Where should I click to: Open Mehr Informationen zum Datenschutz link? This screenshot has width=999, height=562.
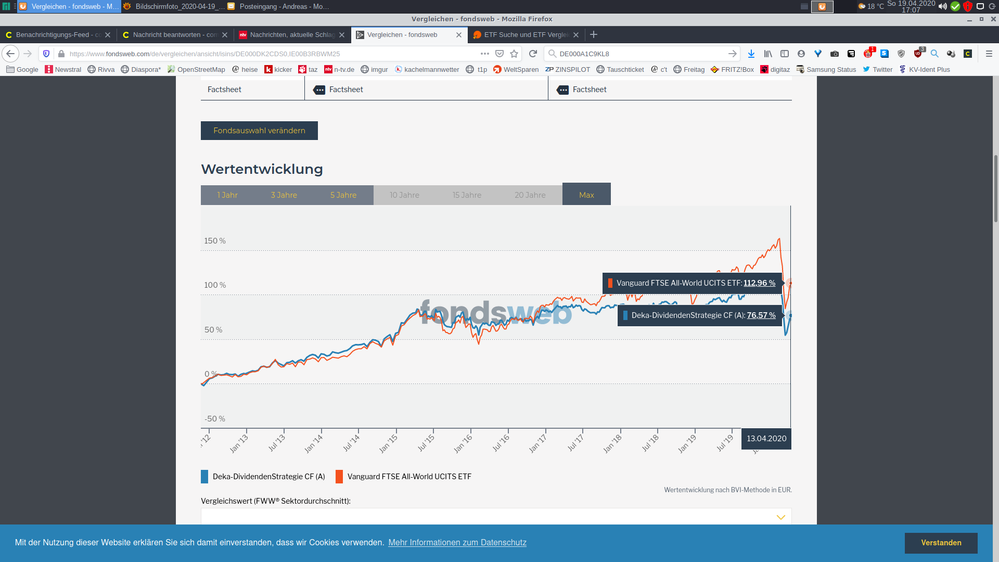[x=457, y=543]
